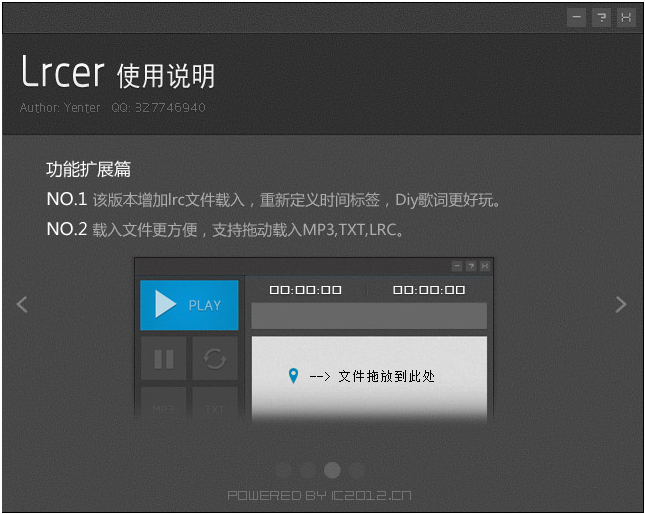Screen dimensions: 645x514
Task: Select the first page indicator dot
Action: (x=283, y=470)
